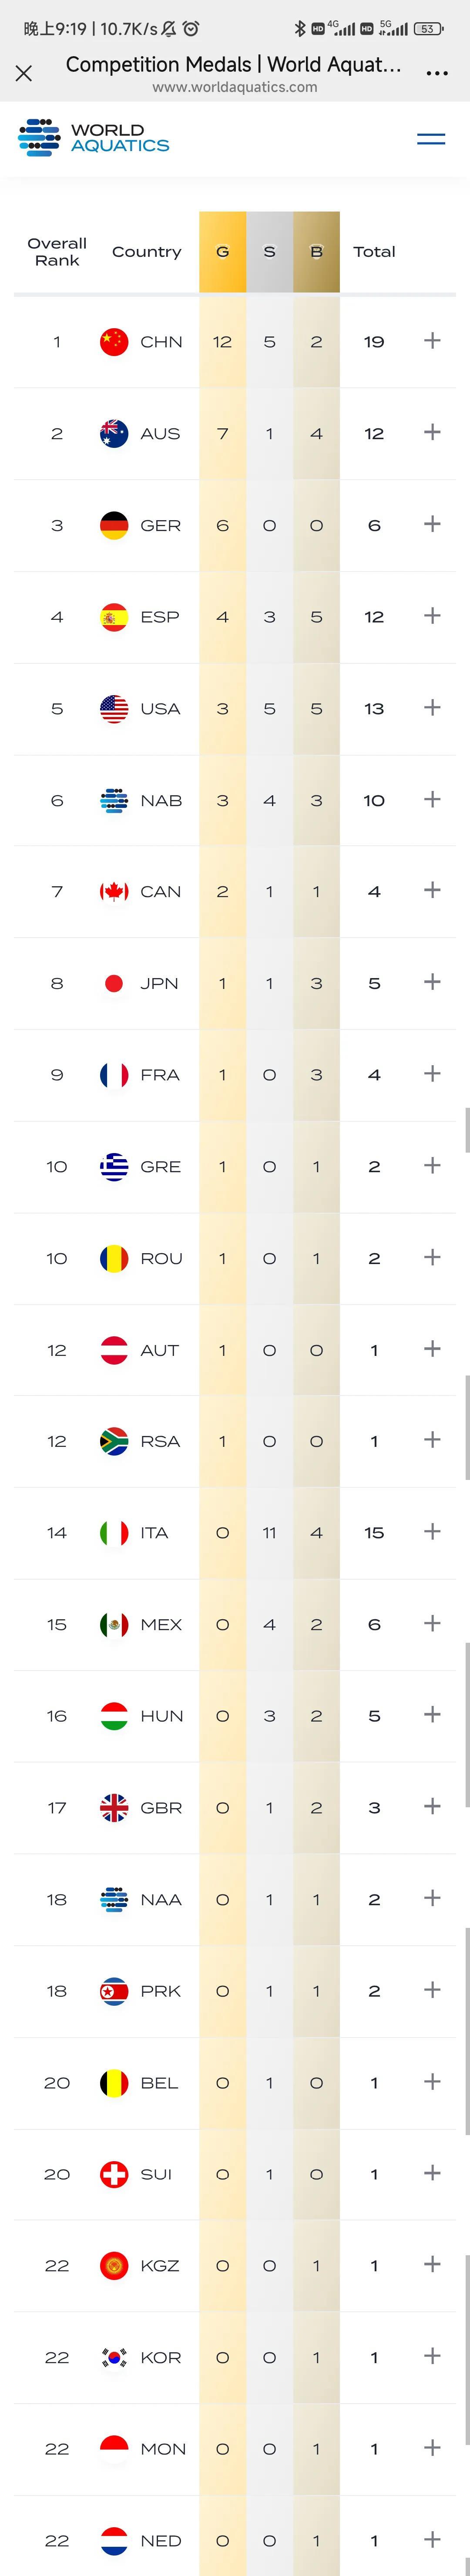
Task: Click the silver S column header
Action: pos(269,252)
